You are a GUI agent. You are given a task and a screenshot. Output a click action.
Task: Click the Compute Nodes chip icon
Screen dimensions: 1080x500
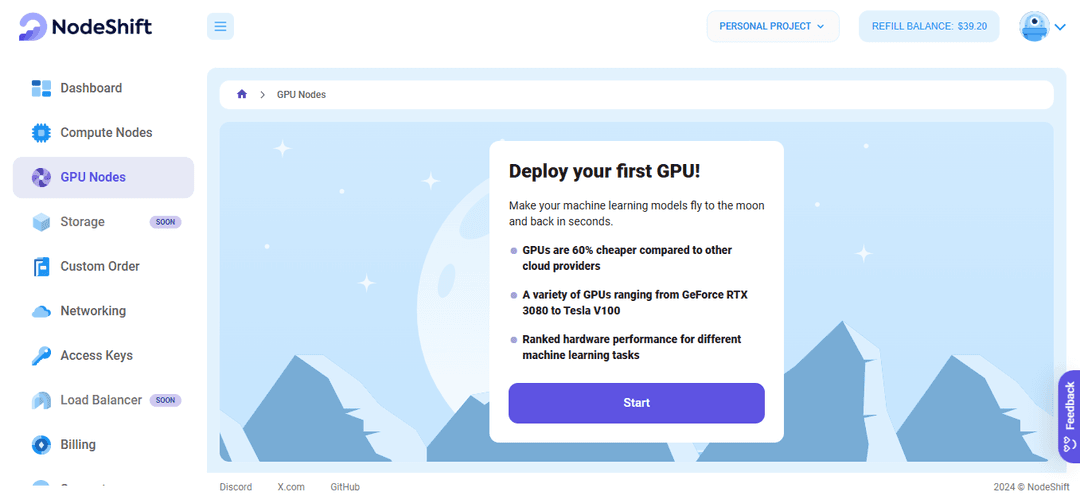pyautogui.click(x=41, y=132)
